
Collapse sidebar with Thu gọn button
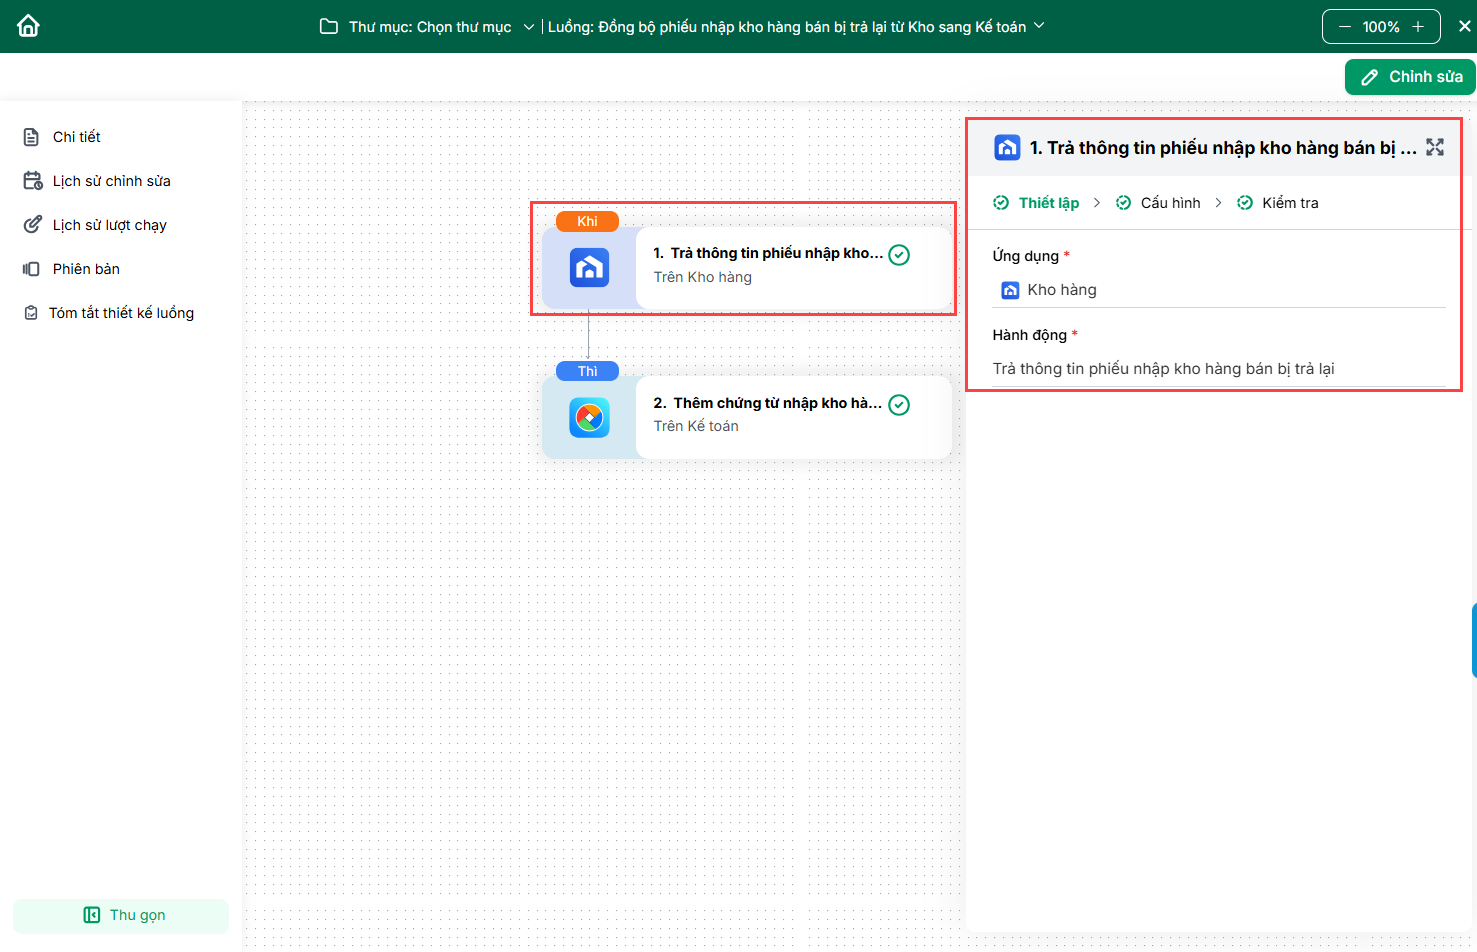tap(121, 915)
